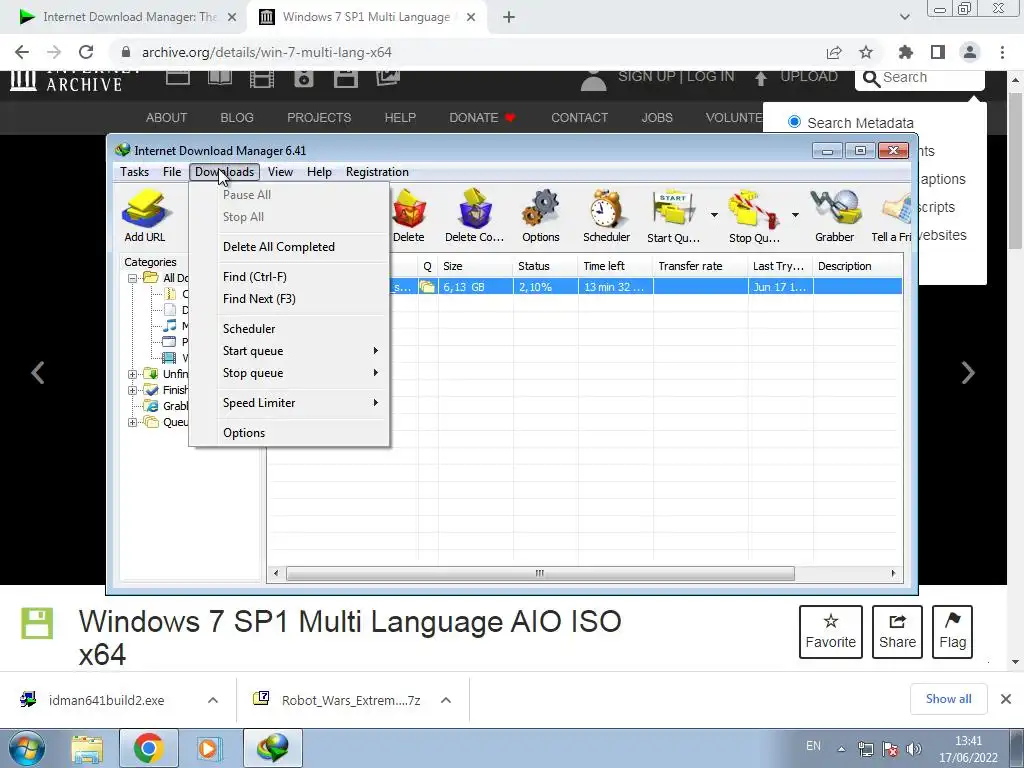This screenshot has height=768, width=1024.
Task: Click the Internet Archive search field
Action: coord(920,78)
